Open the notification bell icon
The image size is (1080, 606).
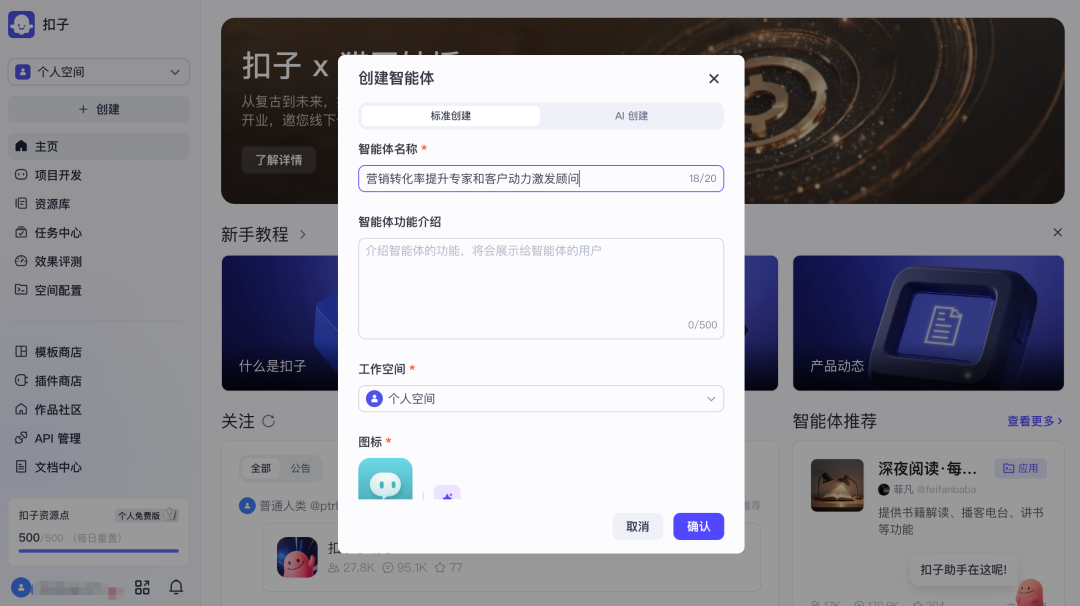click(176, 587)
